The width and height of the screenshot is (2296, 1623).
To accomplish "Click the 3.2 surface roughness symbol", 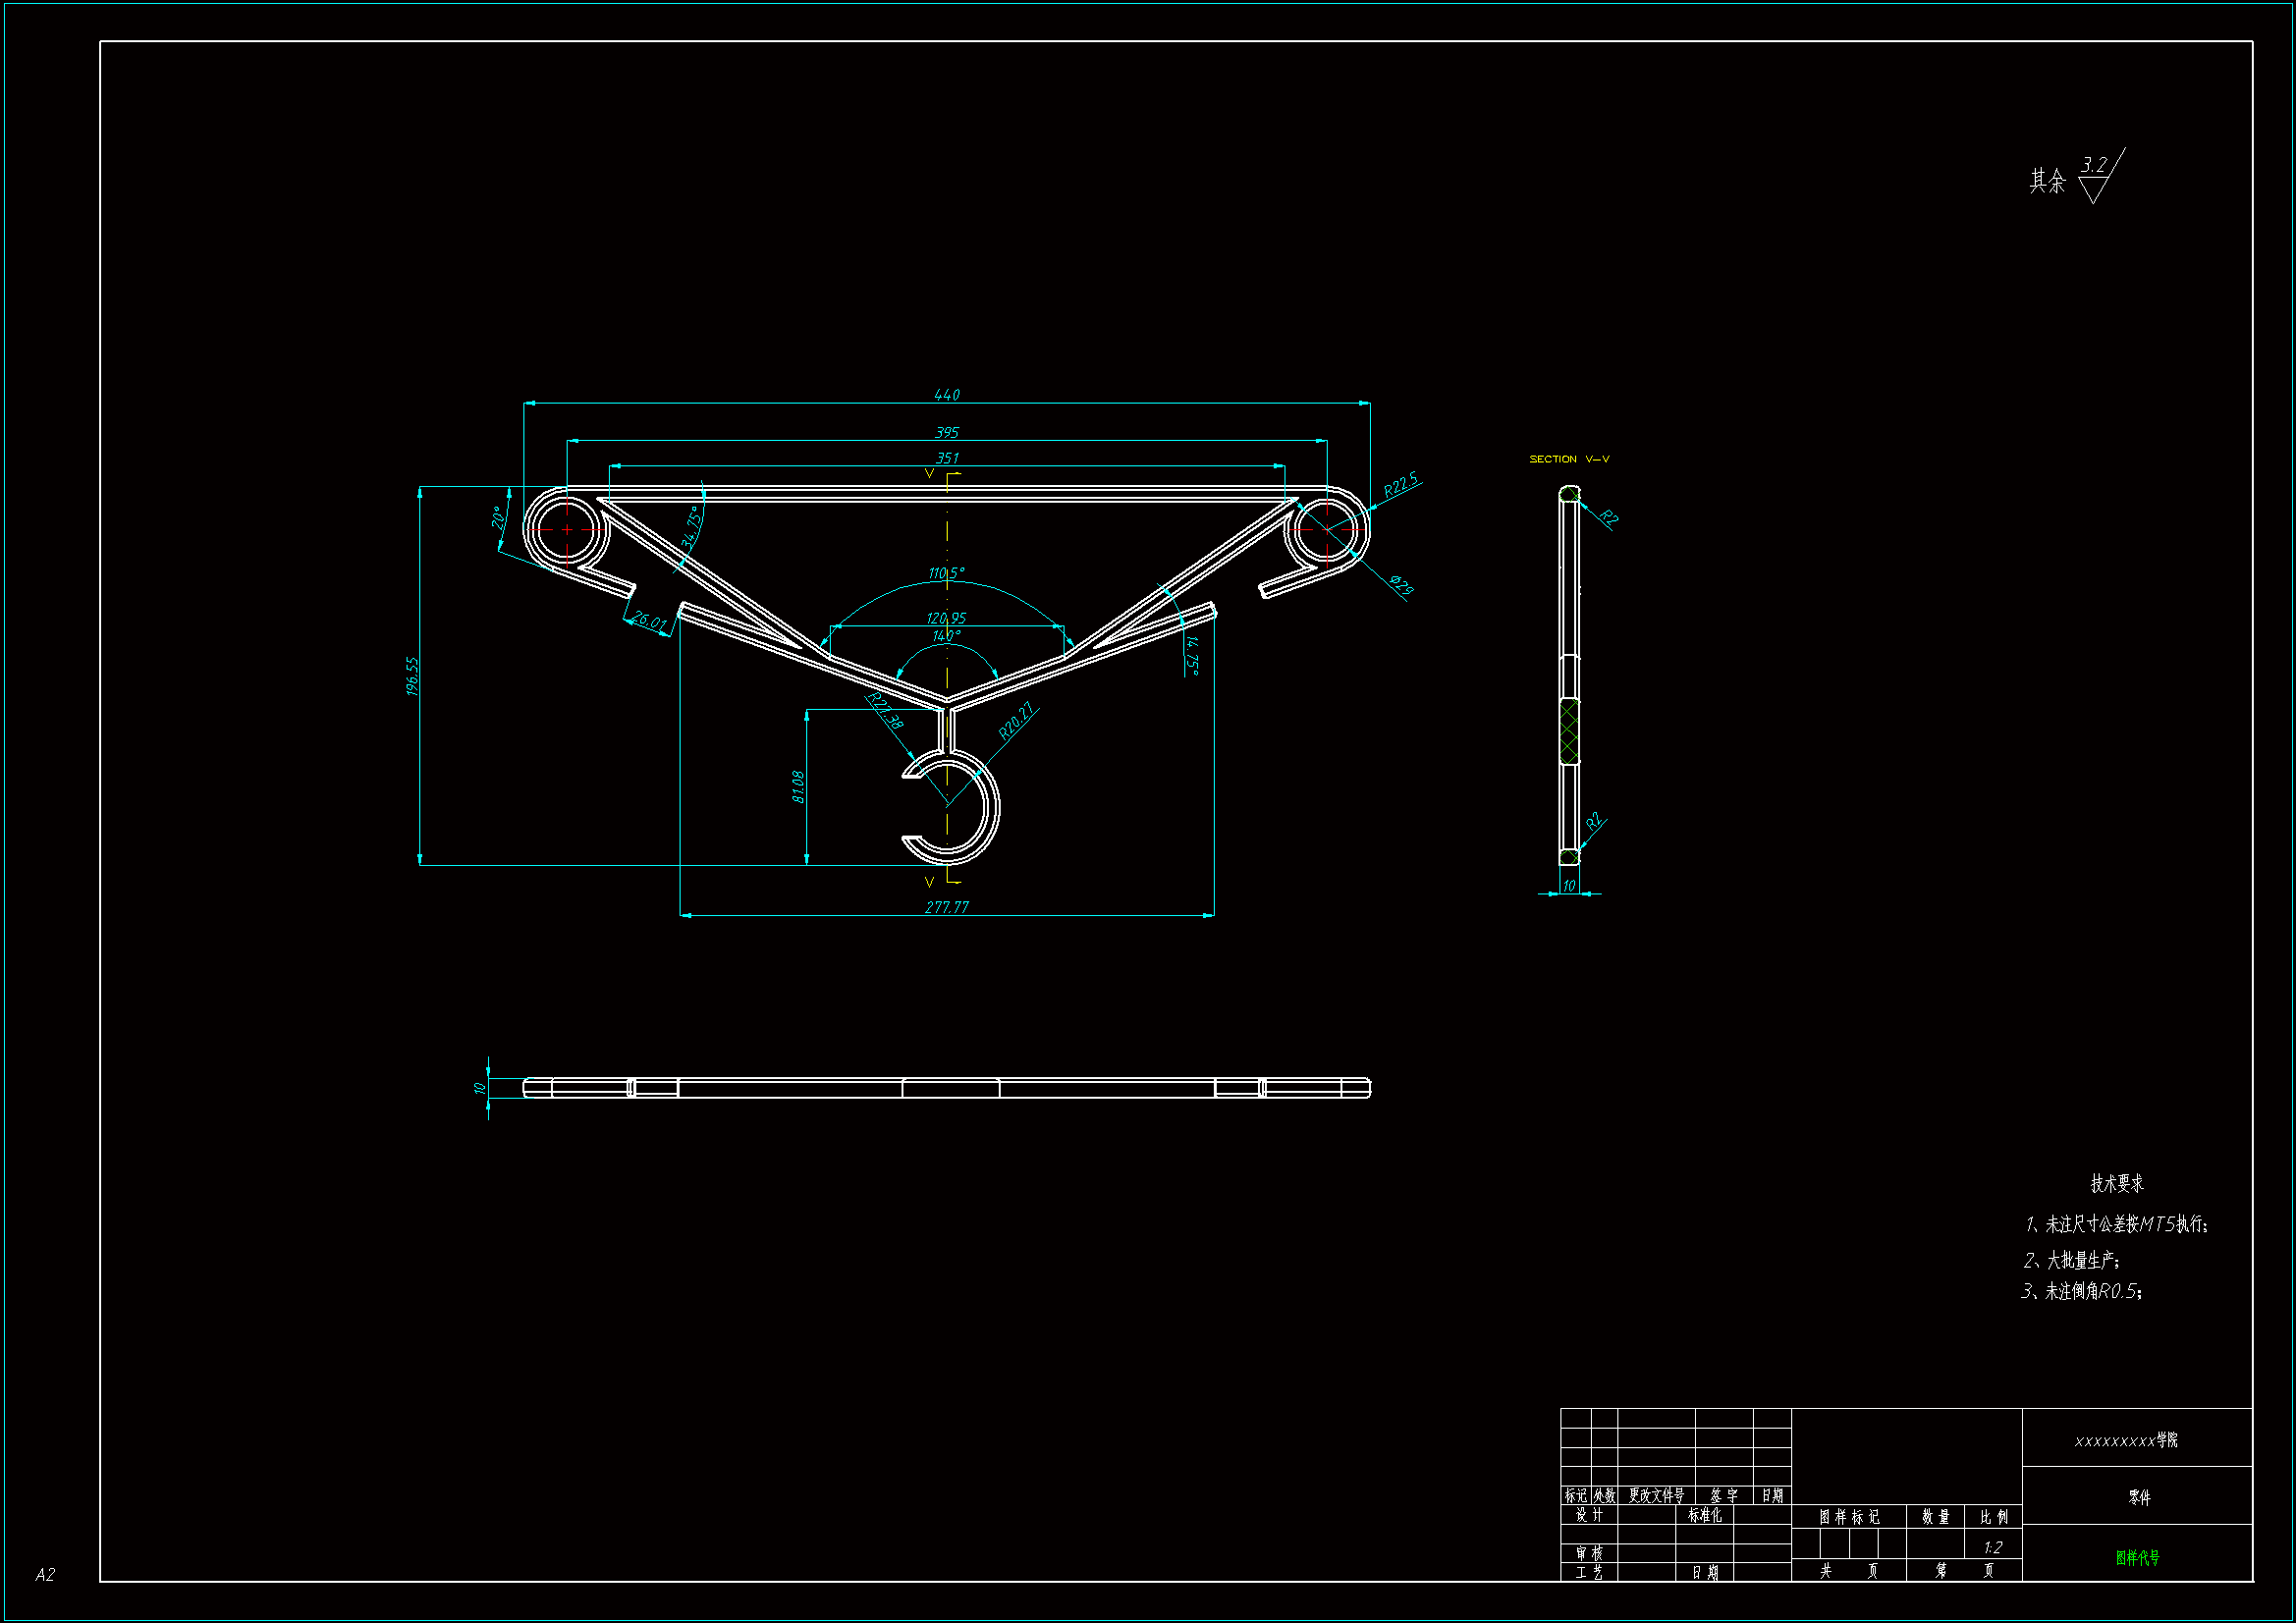I will (2095, 166).
